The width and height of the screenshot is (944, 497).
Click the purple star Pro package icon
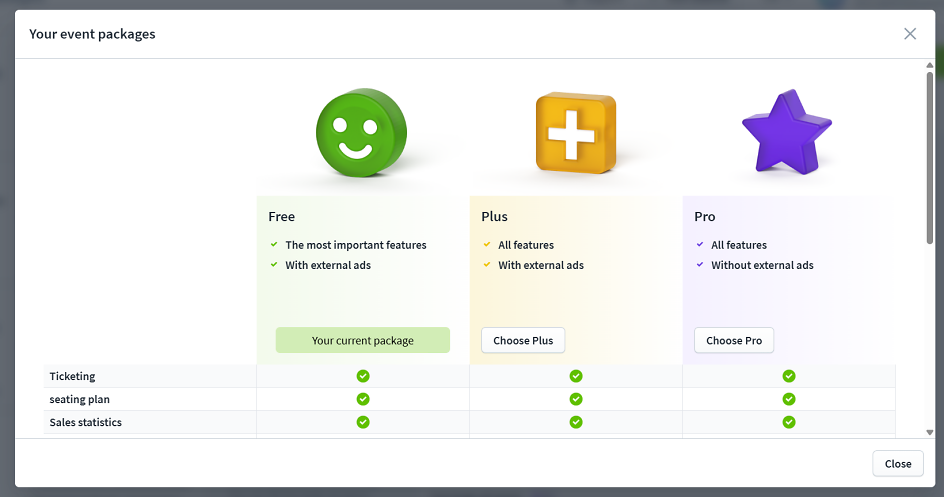(785, 132)
